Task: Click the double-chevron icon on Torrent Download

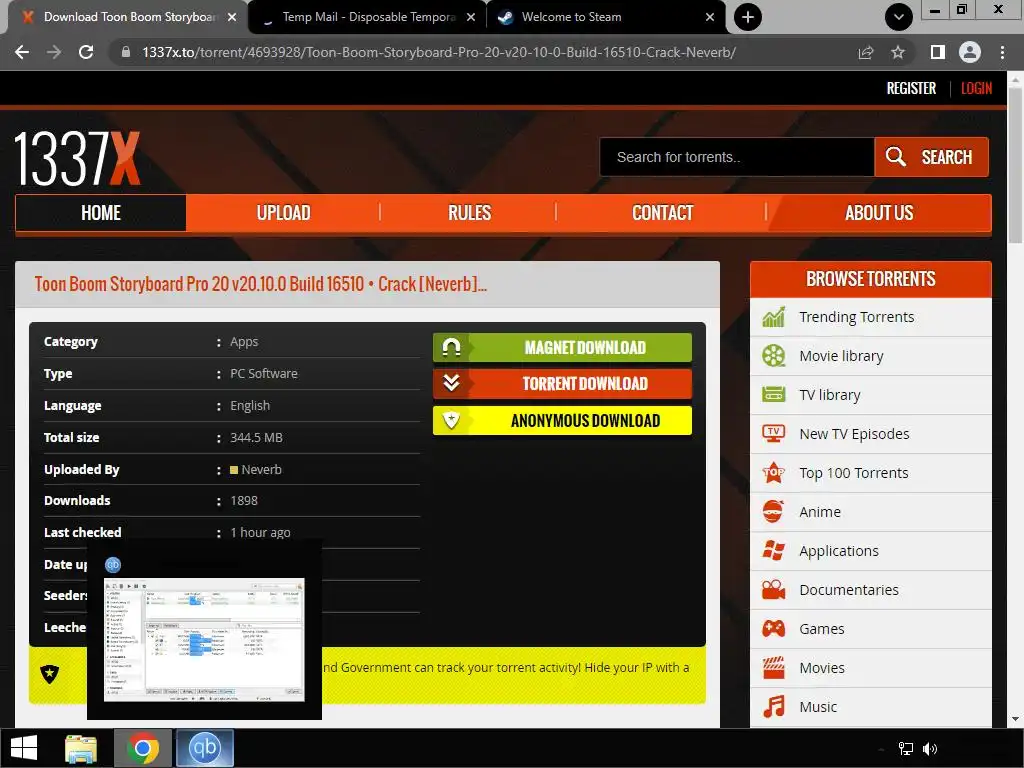Action: [x=451, y=383]
